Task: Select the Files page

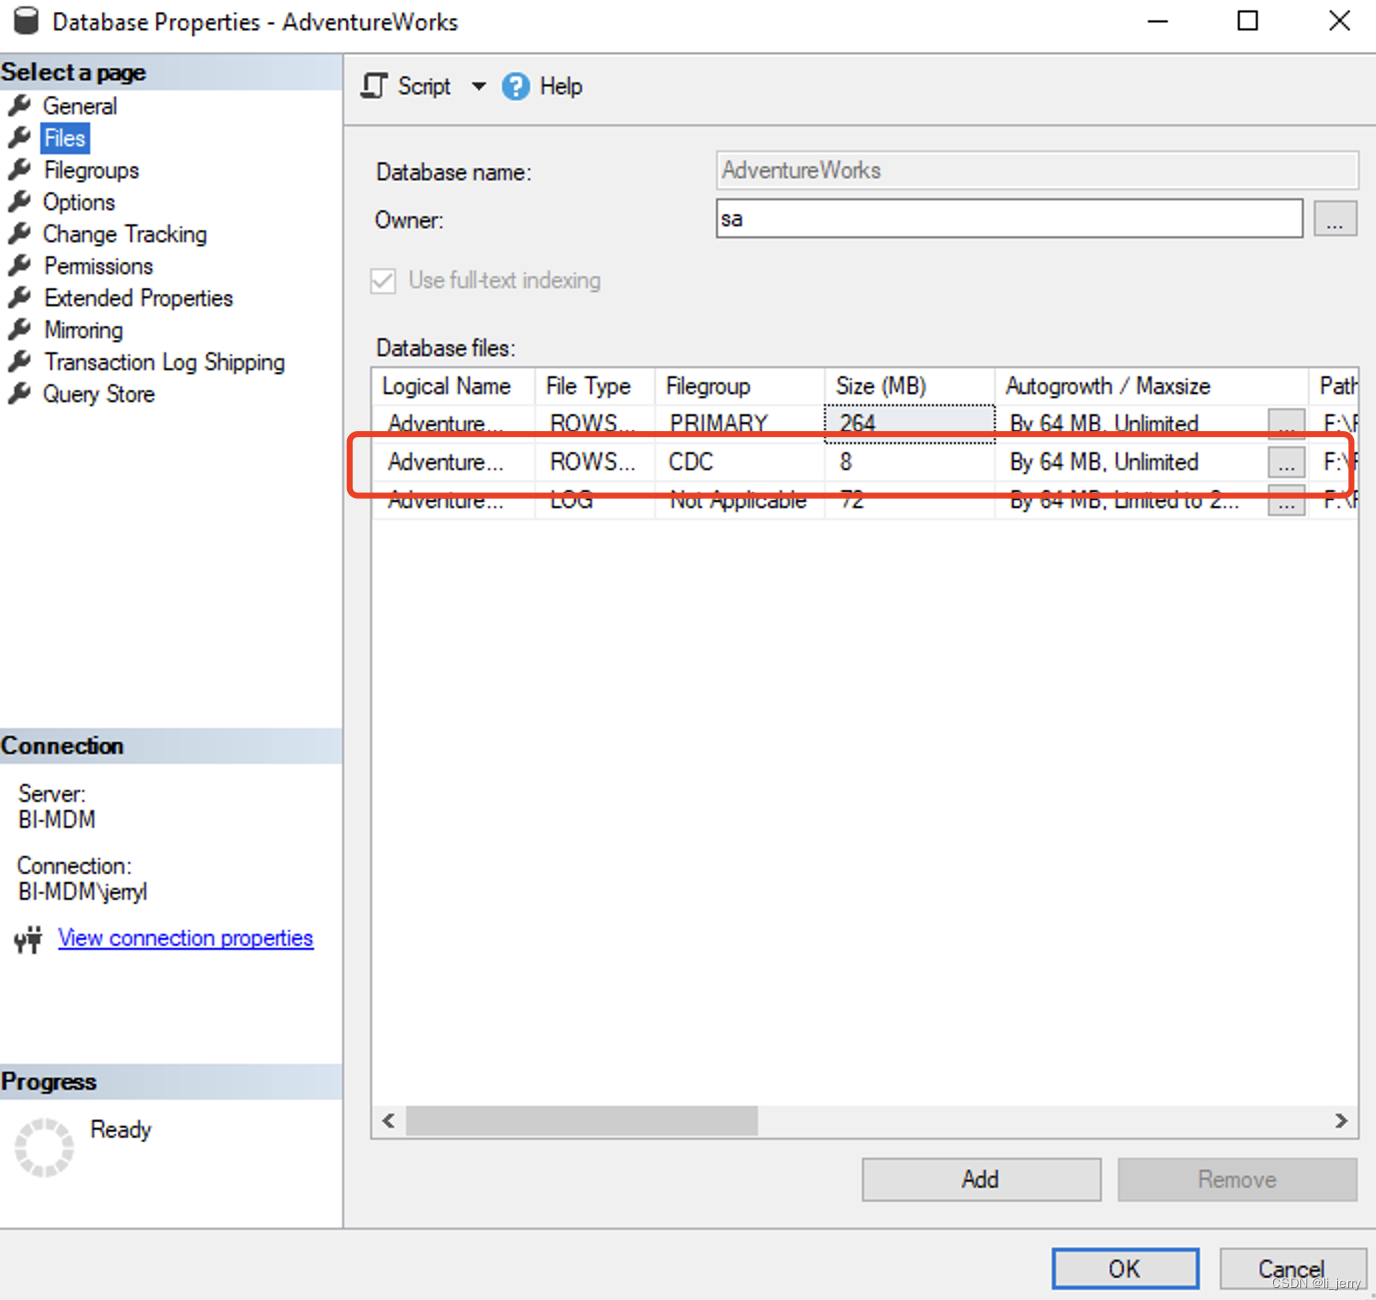Action: coord(65,138)
